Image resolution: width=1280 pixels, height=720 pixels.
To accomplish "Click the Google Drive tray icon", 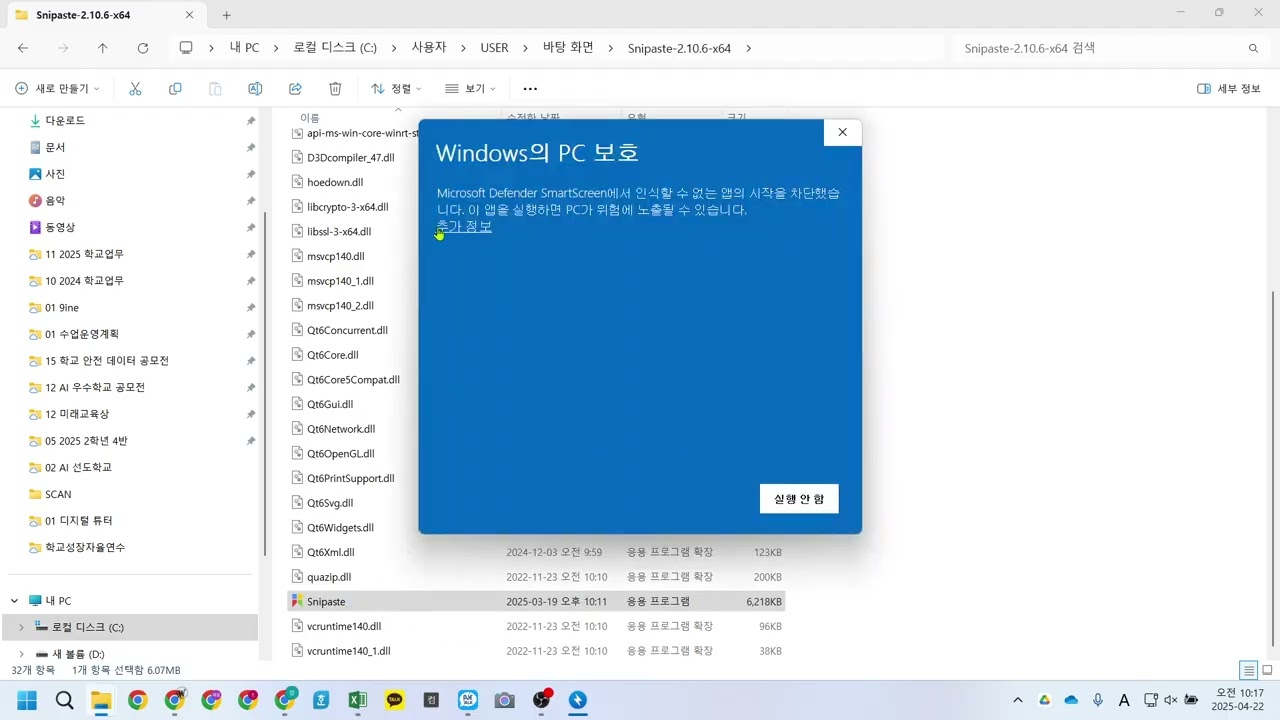I will coord(1044,700).
